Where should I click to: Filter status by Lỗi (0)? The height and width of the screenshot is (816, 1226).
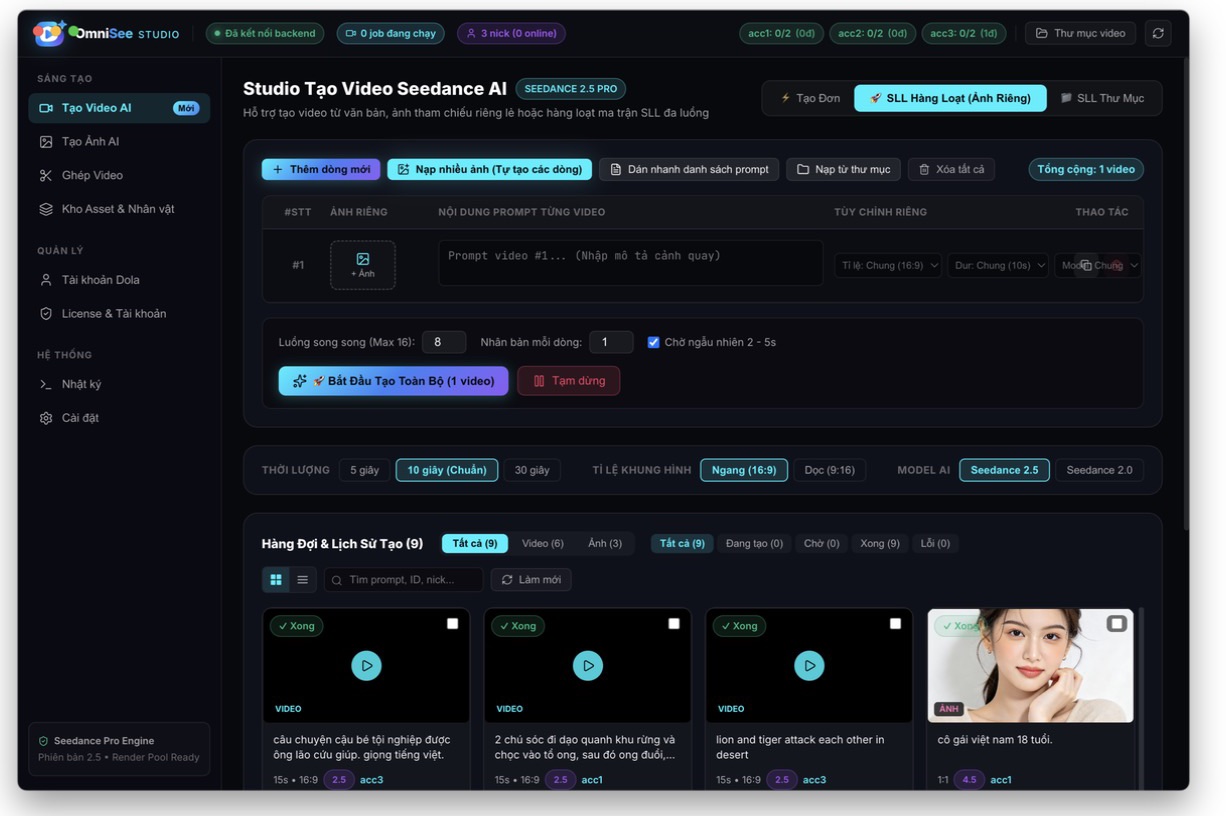click(935, 544)
